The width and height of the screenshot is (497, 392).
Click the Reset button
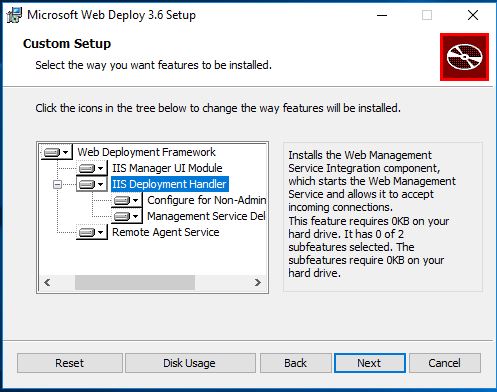70,363
